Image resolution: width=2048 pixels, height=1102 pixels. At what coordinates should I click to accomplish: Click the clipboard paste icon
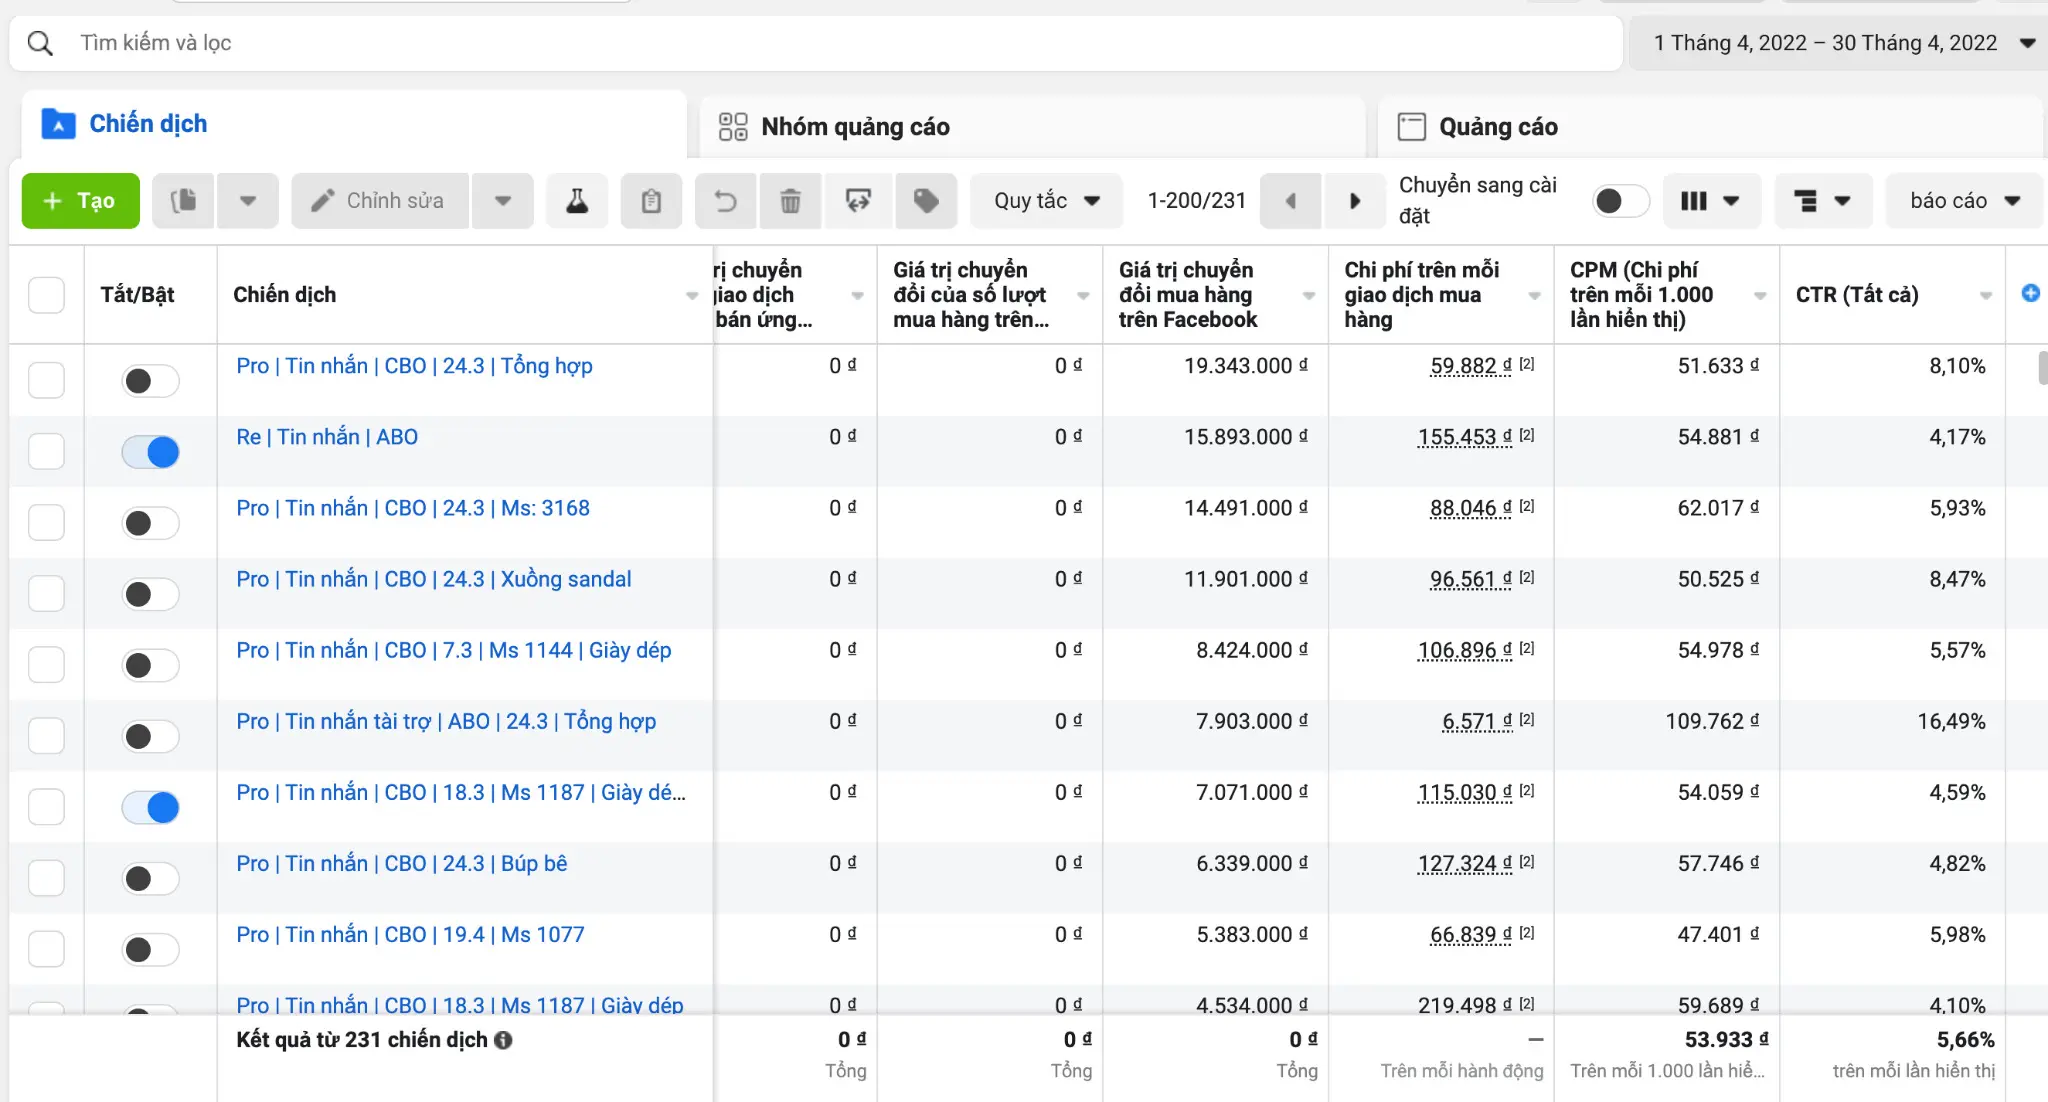(x=651, y=201)
